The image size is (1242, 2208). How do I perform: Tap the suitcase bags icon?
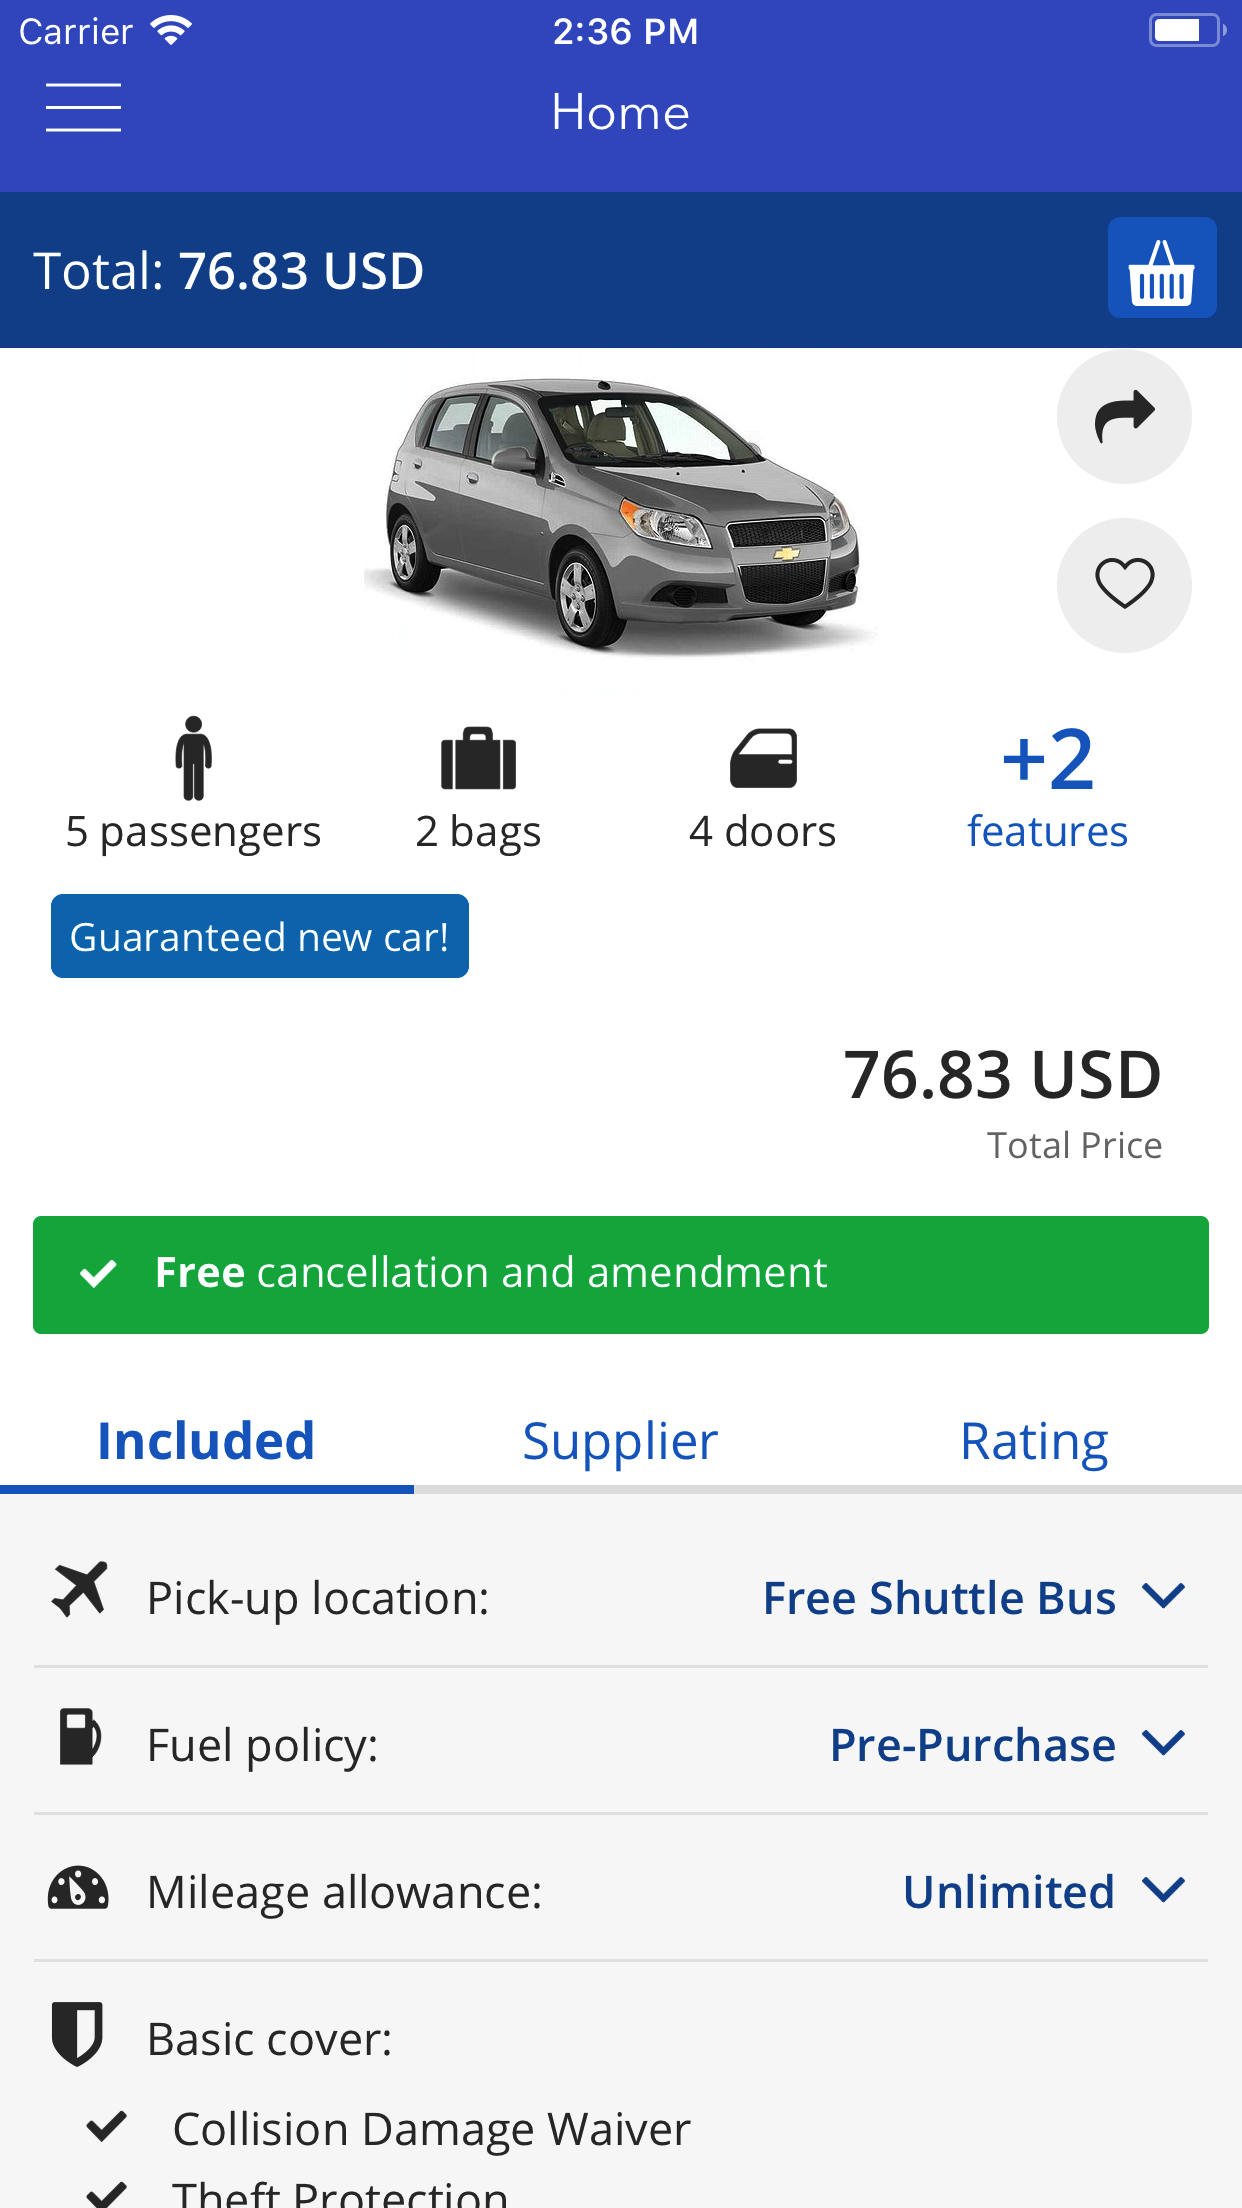click(478, 759)
